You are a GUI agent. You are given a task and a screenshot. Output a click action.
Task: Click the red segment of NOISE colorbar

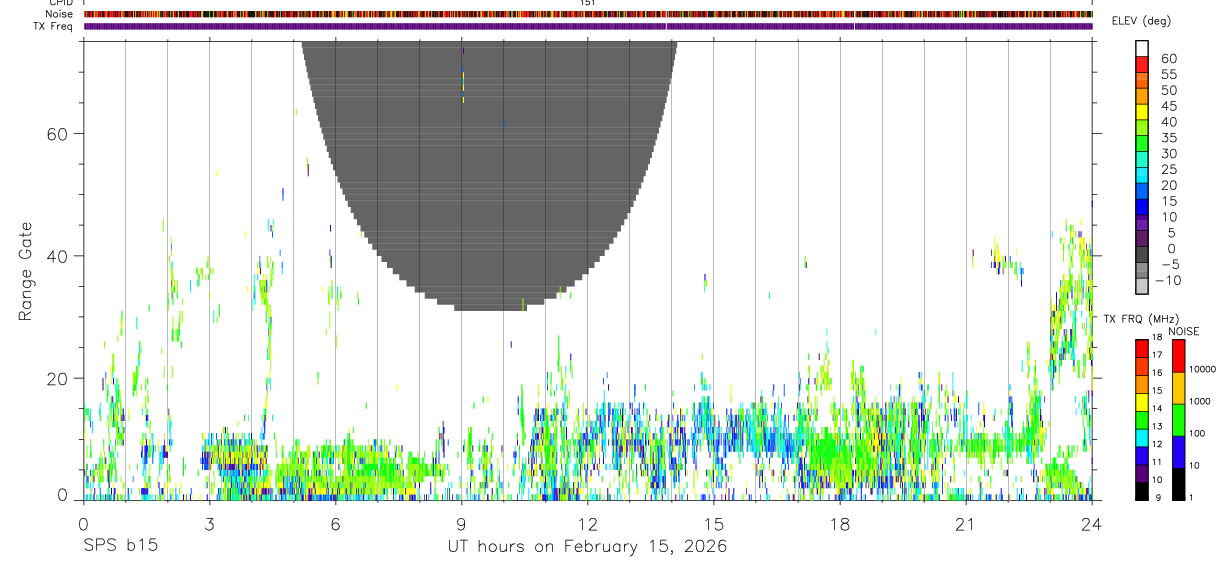(1178, 356)
